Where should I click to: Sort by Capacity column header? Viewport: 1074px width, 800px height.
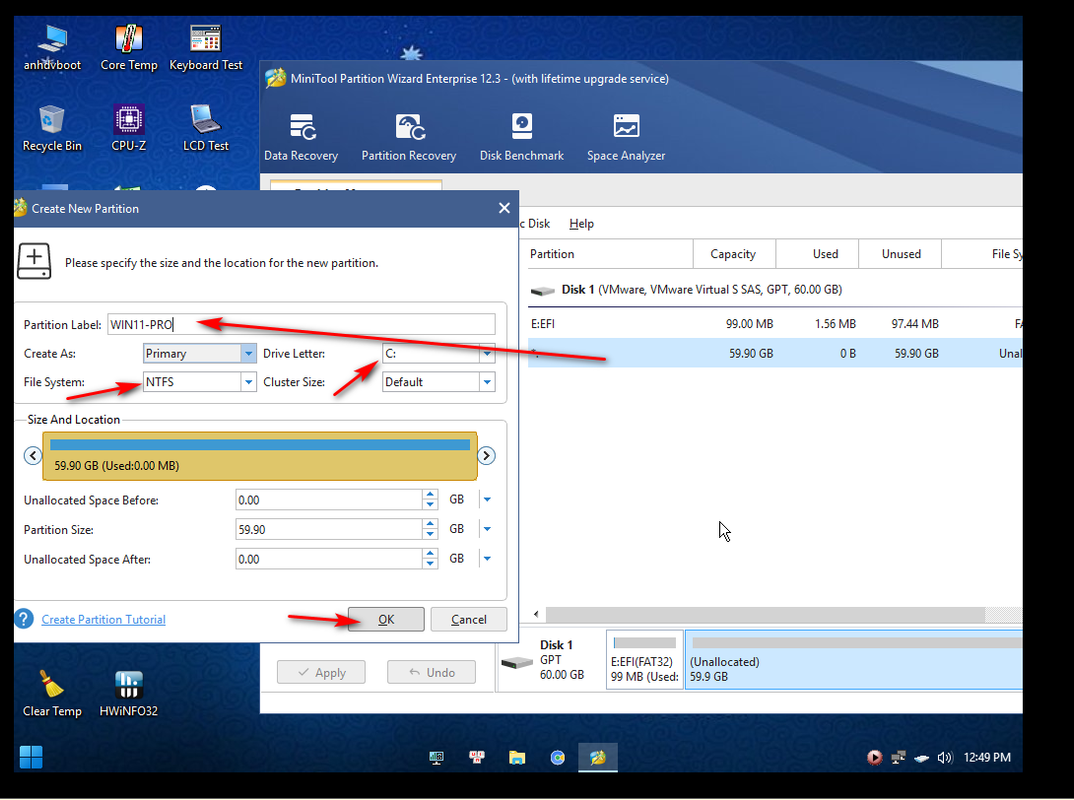(733, 253)
